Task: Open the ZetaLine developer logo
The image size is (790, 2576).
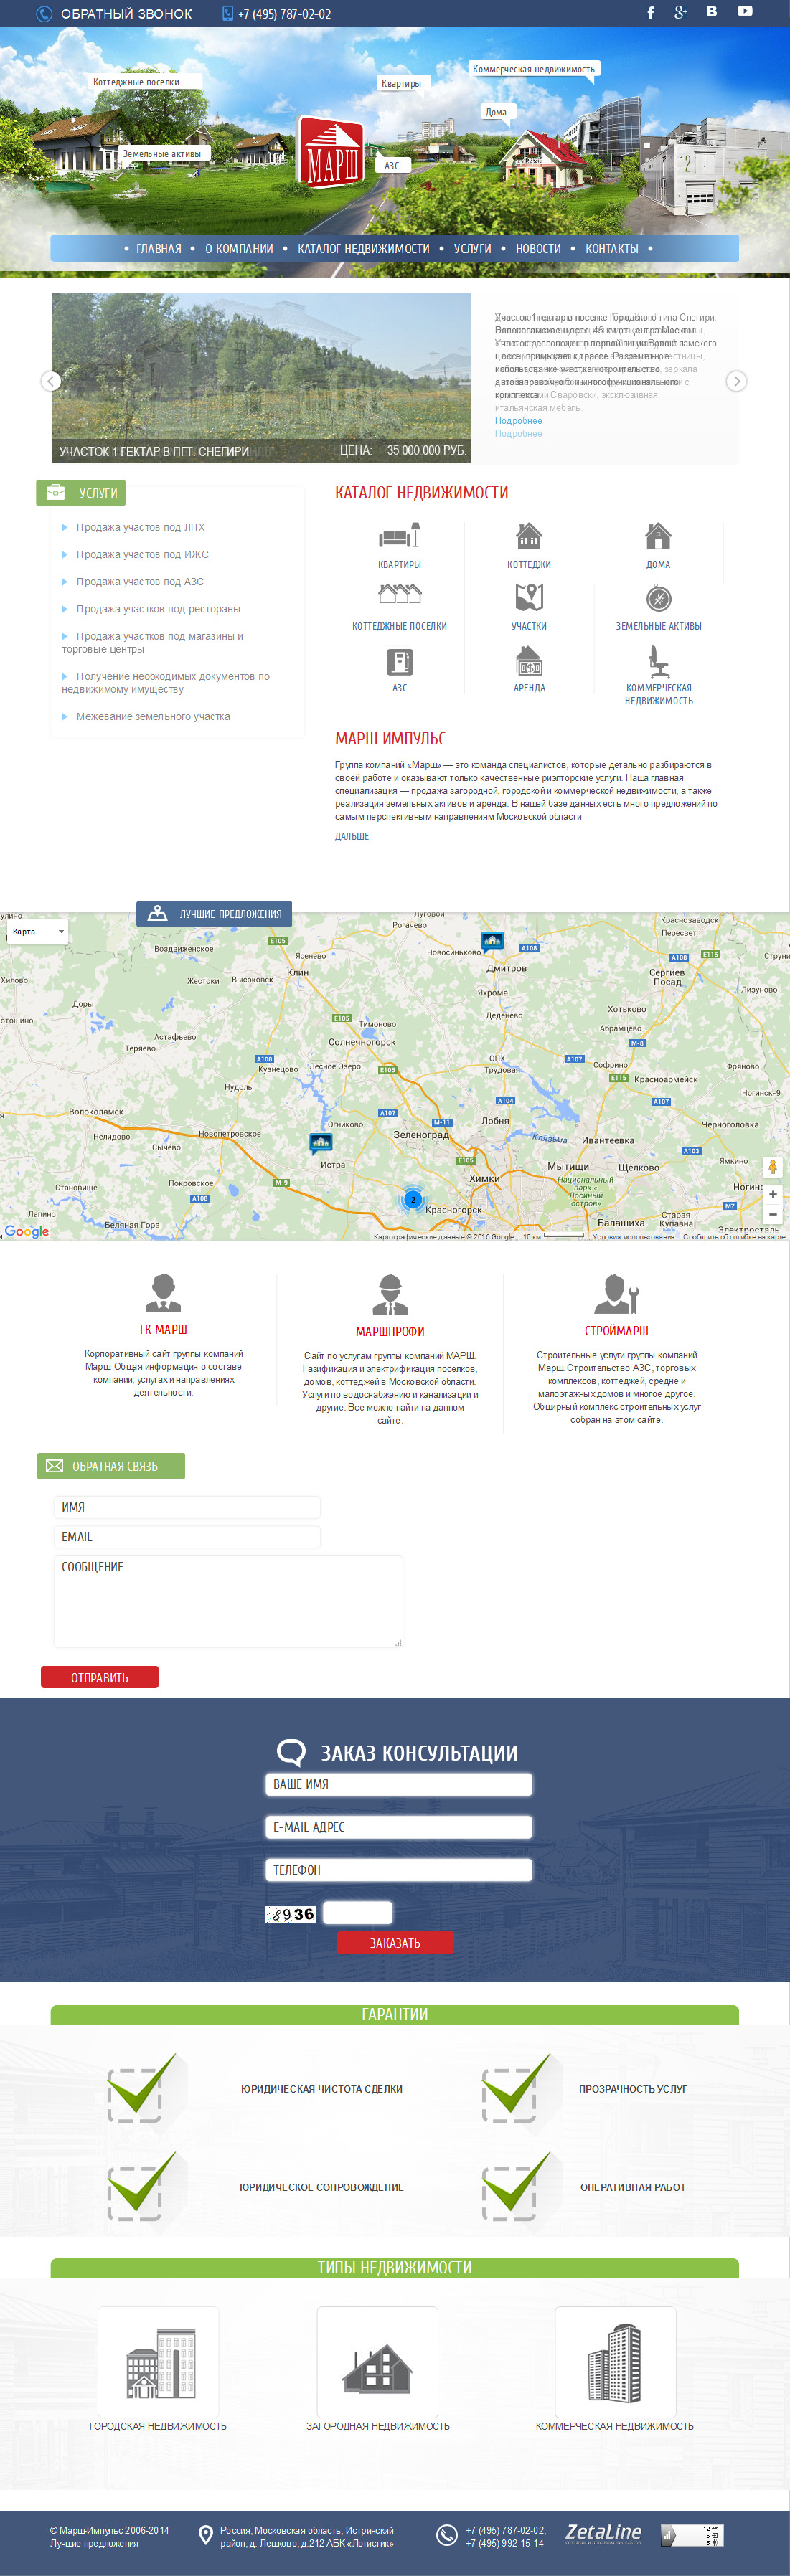Action: (603, 2534)
